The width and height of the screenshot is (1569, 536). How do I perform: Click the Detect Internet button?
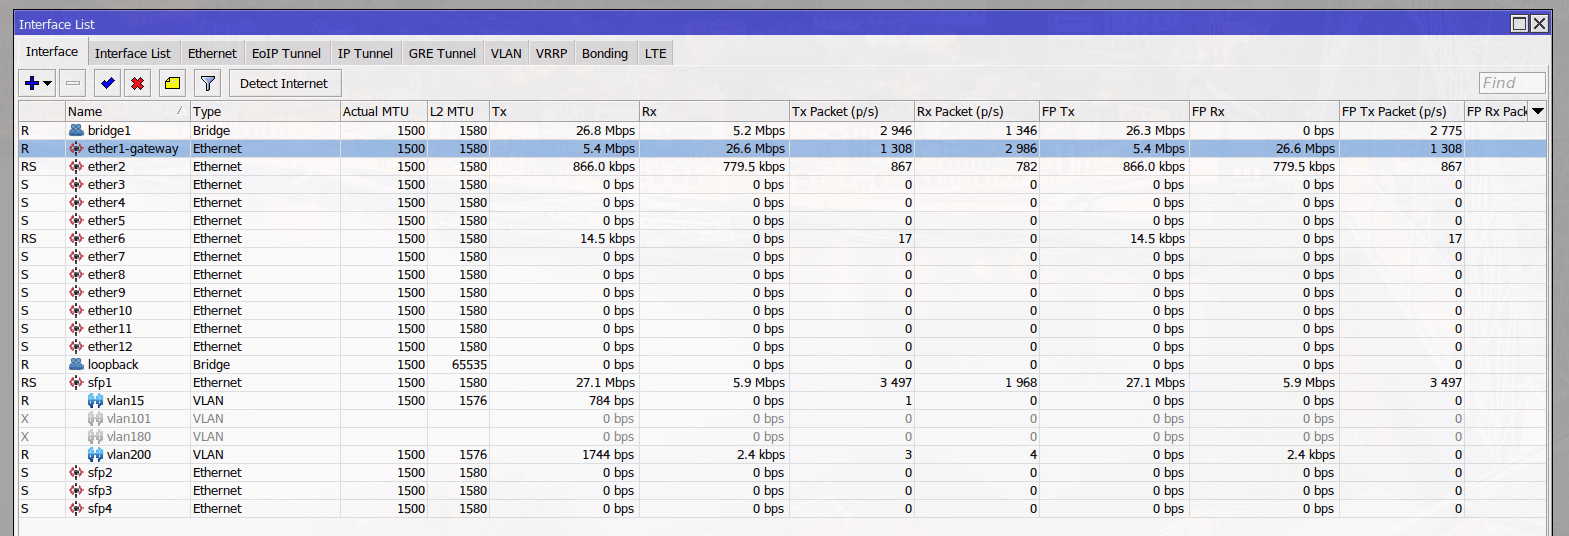[284, 83]
